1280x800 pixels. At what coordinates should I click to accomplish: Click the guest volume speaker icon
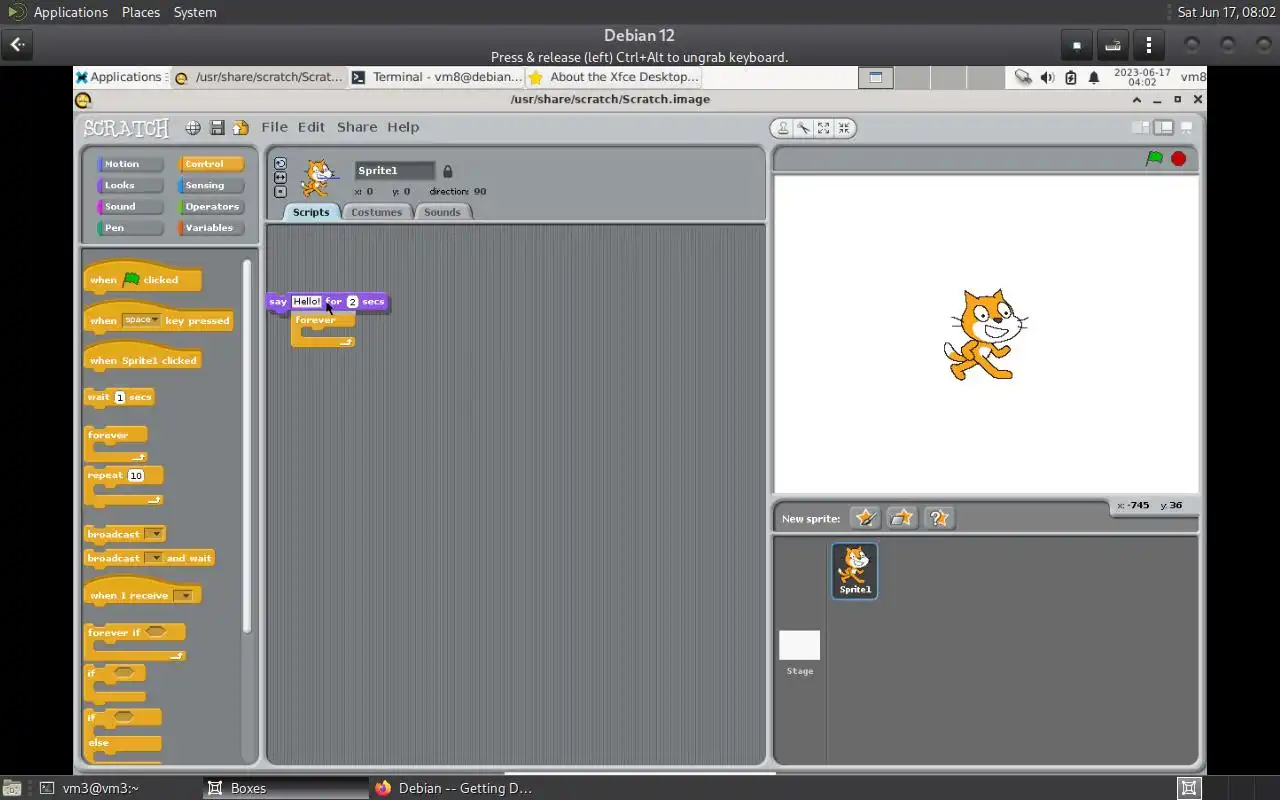click(x=1047, y=77)
